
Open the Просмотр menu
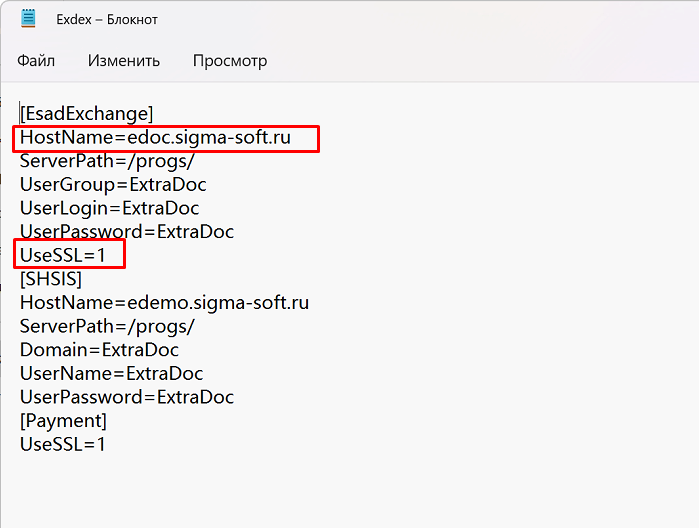[230, 61]
